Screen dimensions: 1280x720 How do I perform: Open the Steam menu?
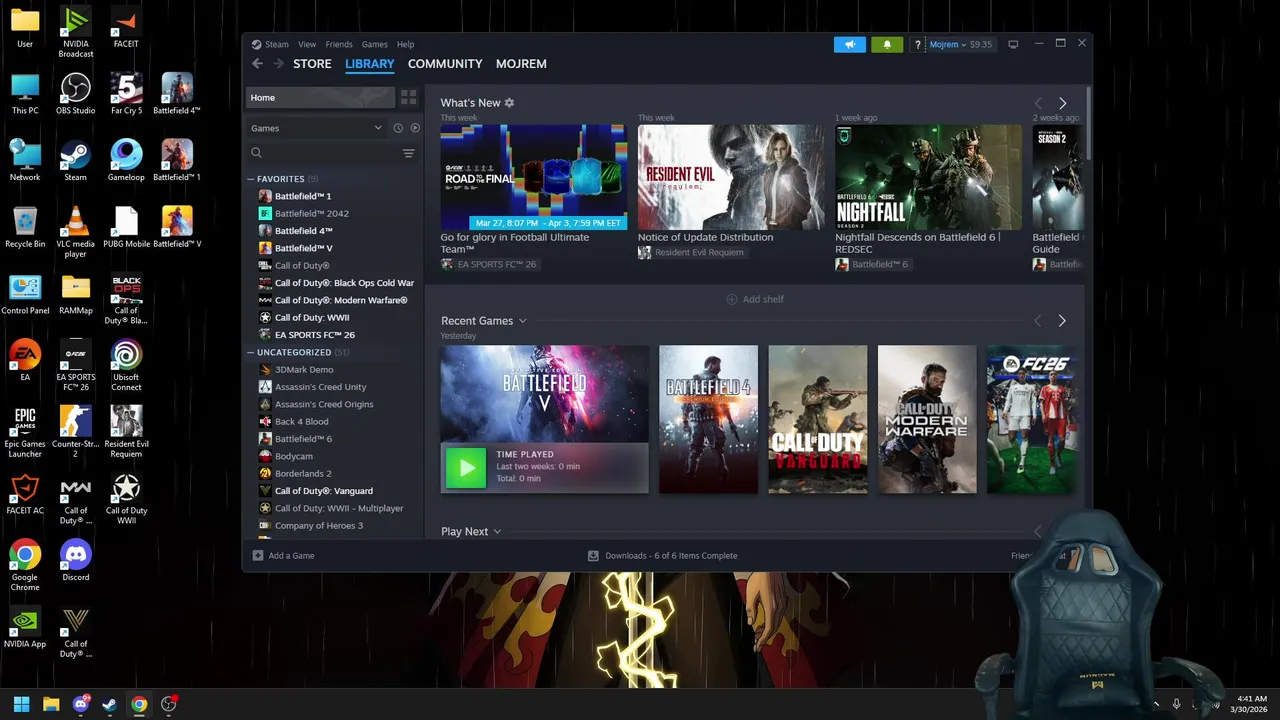coord(276,44)
